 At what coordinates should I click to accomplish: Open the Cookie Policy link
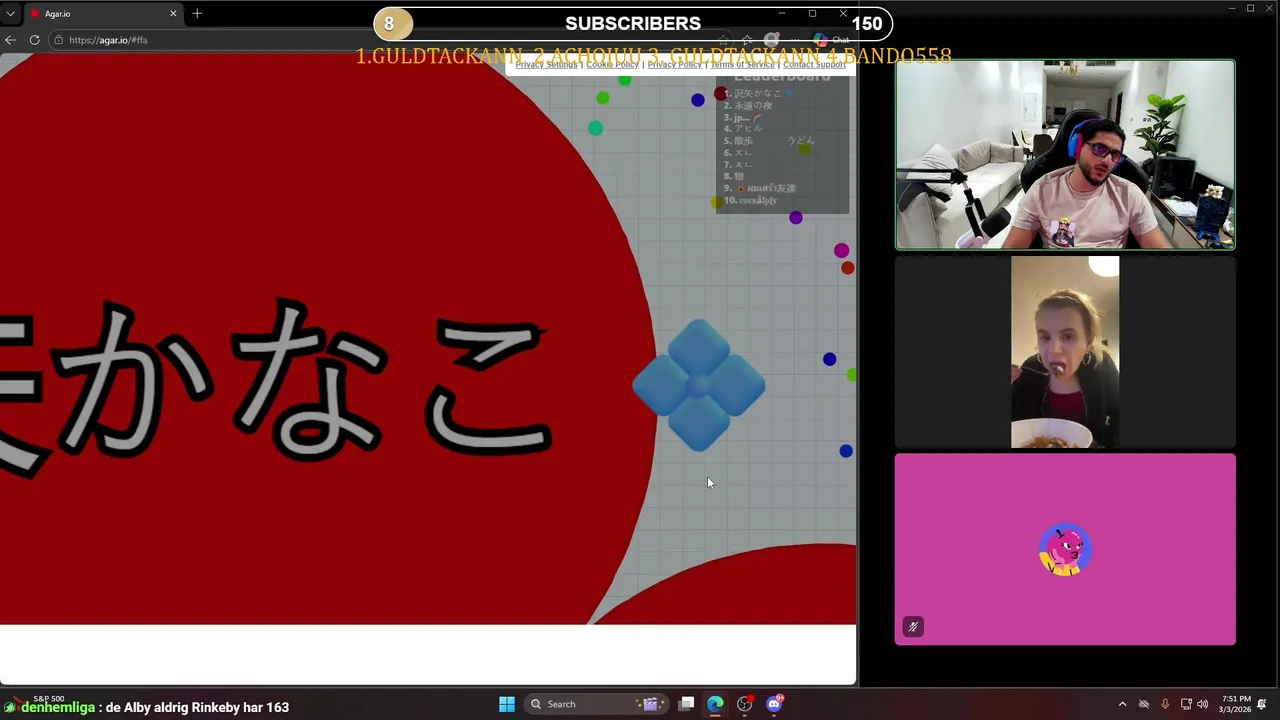click(x=612, y=65)
